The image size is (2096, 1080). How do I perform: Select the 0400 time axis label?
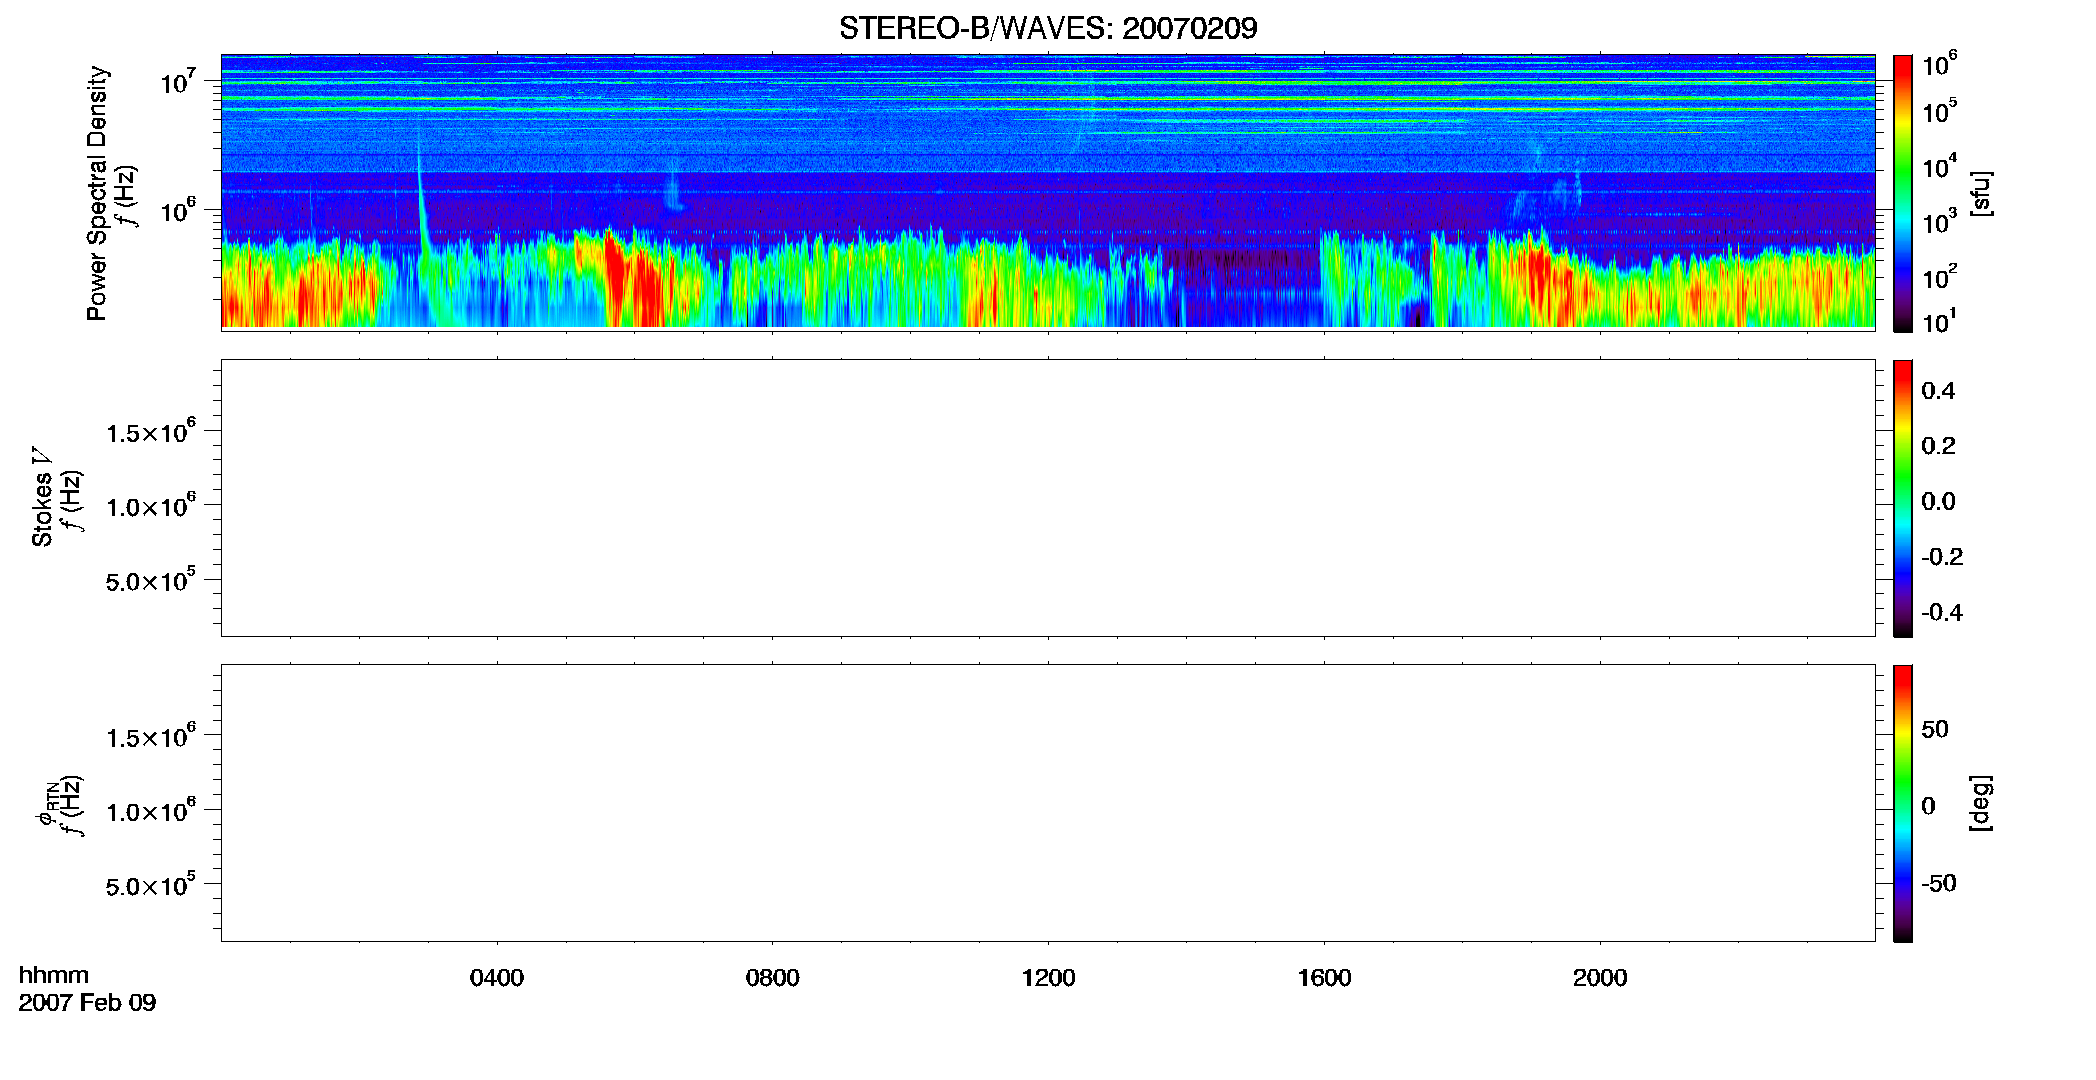click(x=497, y=978)
